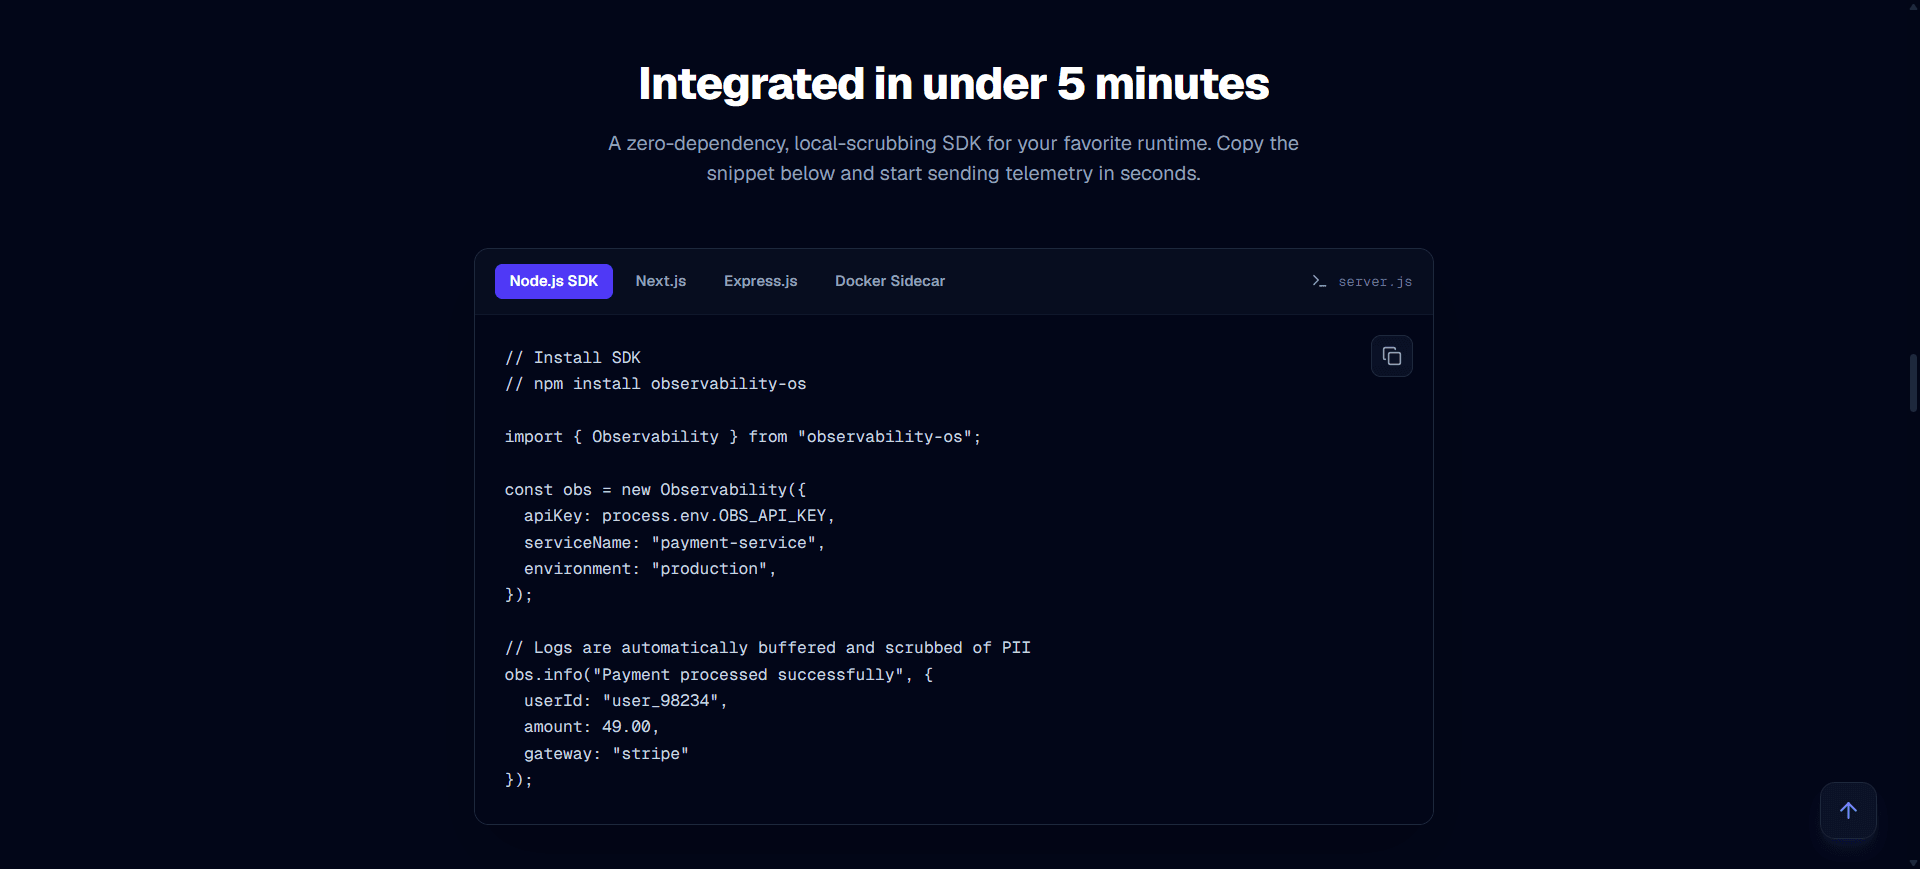The width and height of the screenshot is (1920, 869).
Task: Click the zero-dependency SDK description paragraph
Action: tap(954, 158)
